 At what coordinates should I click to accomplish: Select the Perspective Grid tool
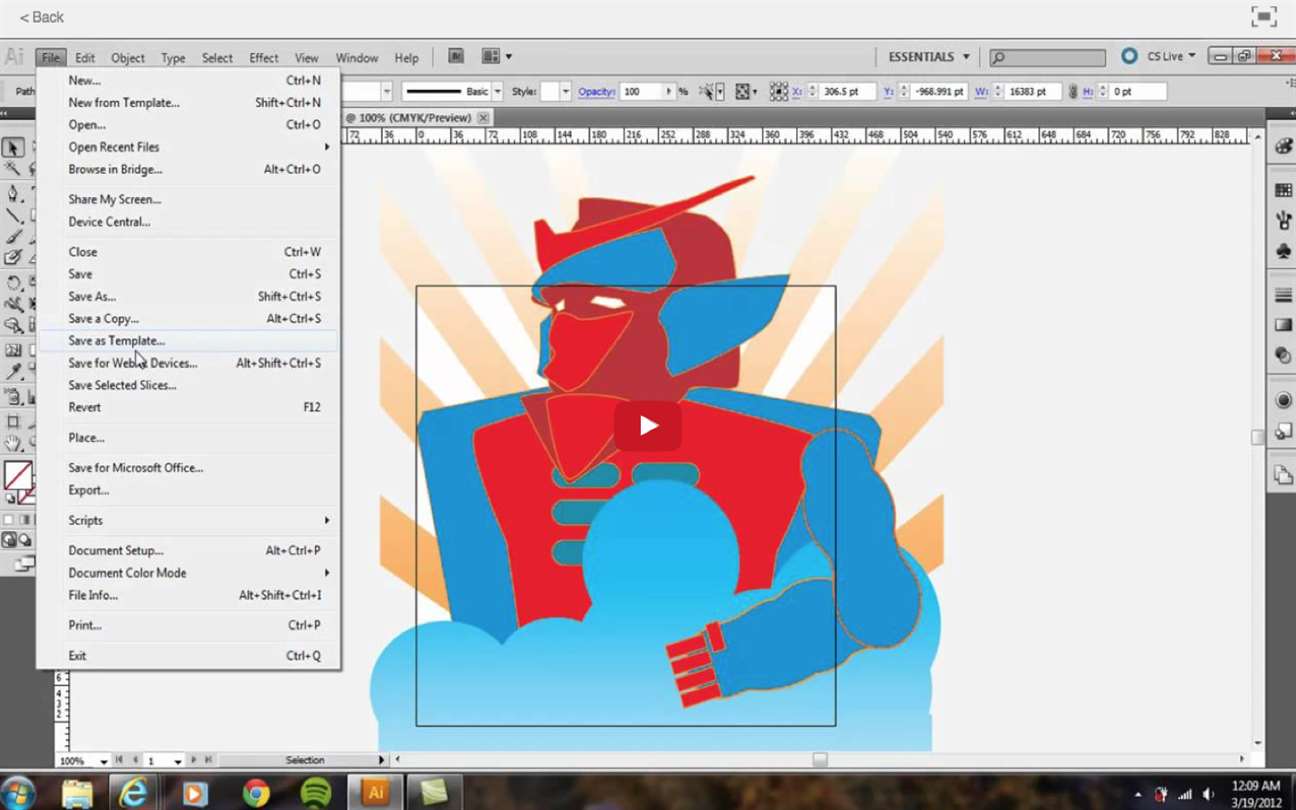click(13, 350)
